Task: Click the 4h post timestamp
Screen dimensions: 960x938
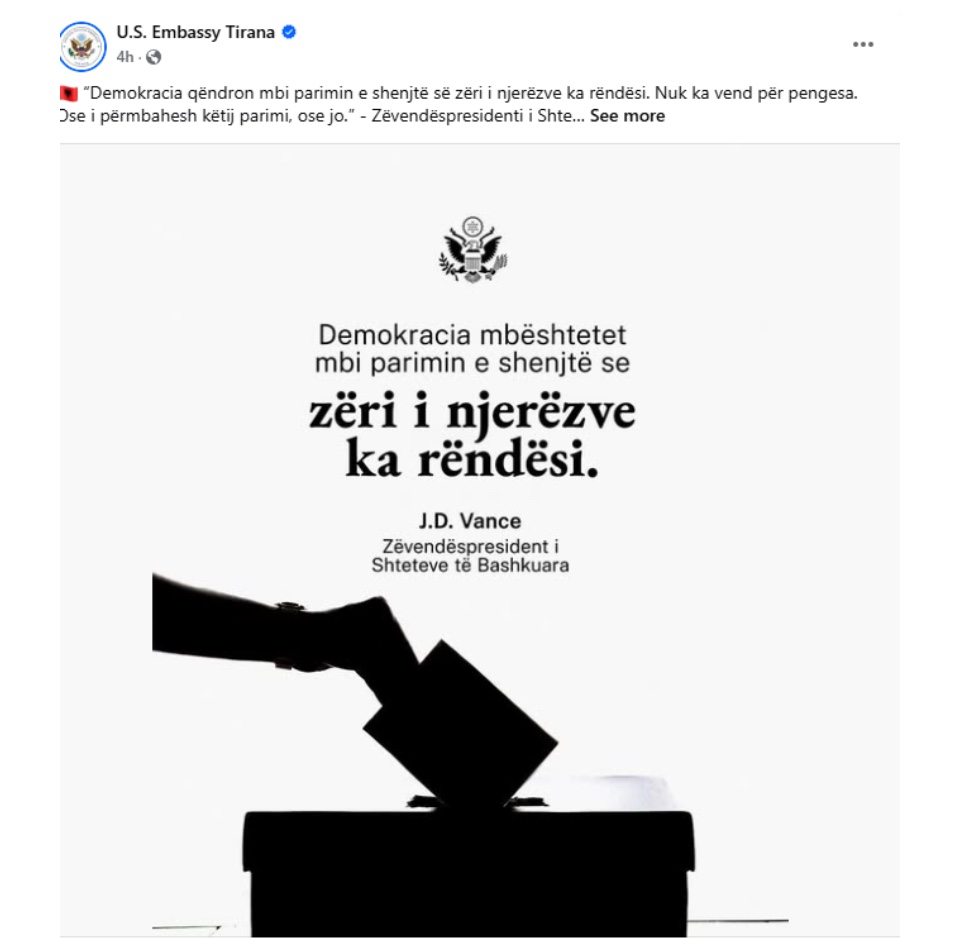Action: click(x=125, y=57)
